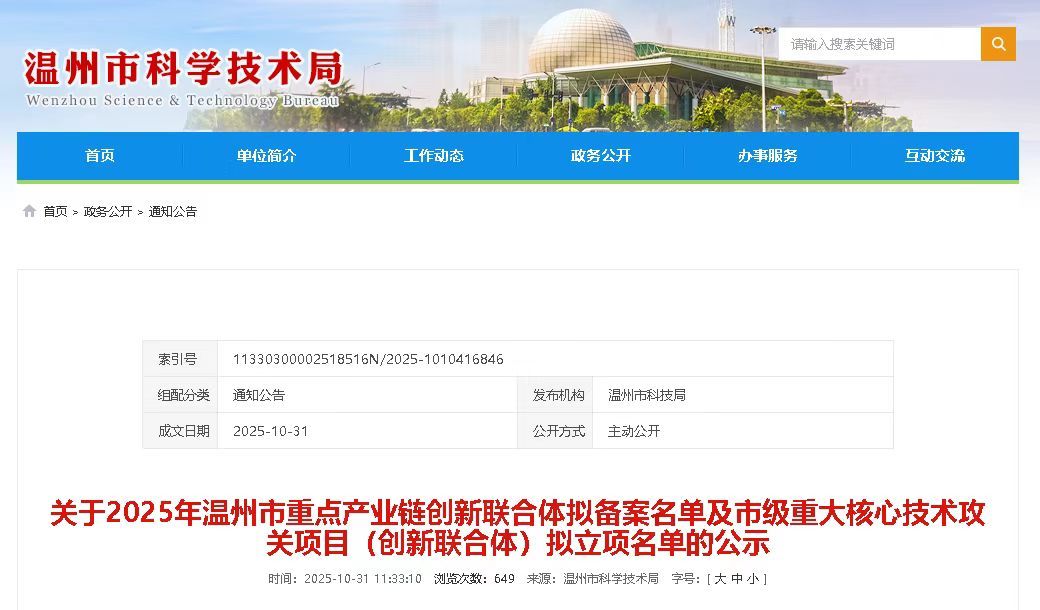Select 政务公开 in the blue navigation bar
Image resolution: width=1040 pixels, height=610 pixels.
(601, 156)
